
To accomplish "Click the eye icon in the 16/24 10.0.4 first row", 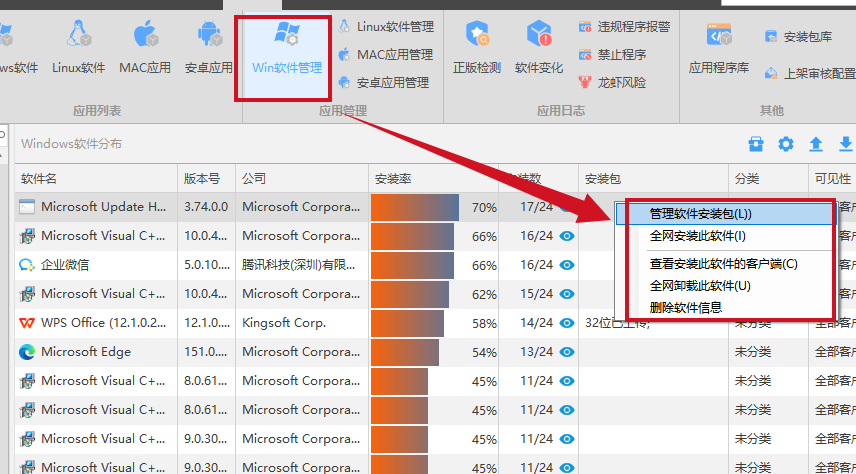I will [x=567, y=236].
